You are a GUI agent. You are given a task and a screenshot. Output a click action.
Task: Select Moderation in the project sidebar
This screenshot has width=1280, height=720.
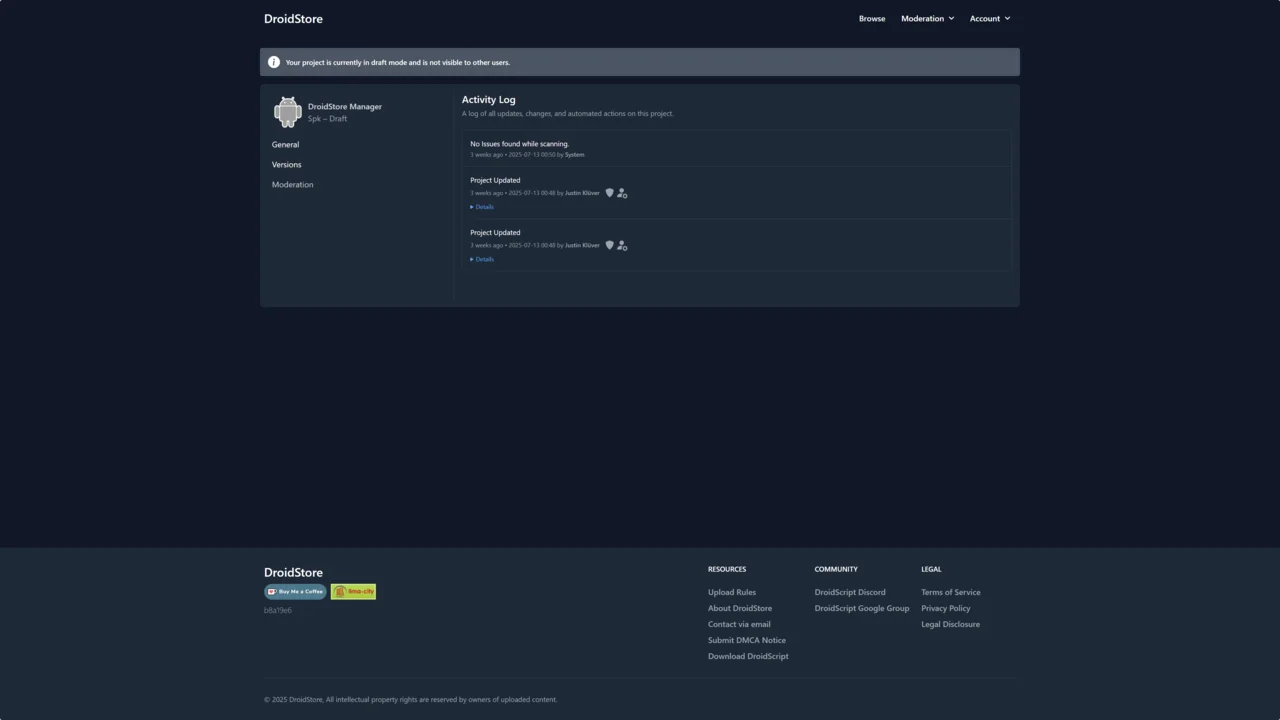[x=292, y=185]
